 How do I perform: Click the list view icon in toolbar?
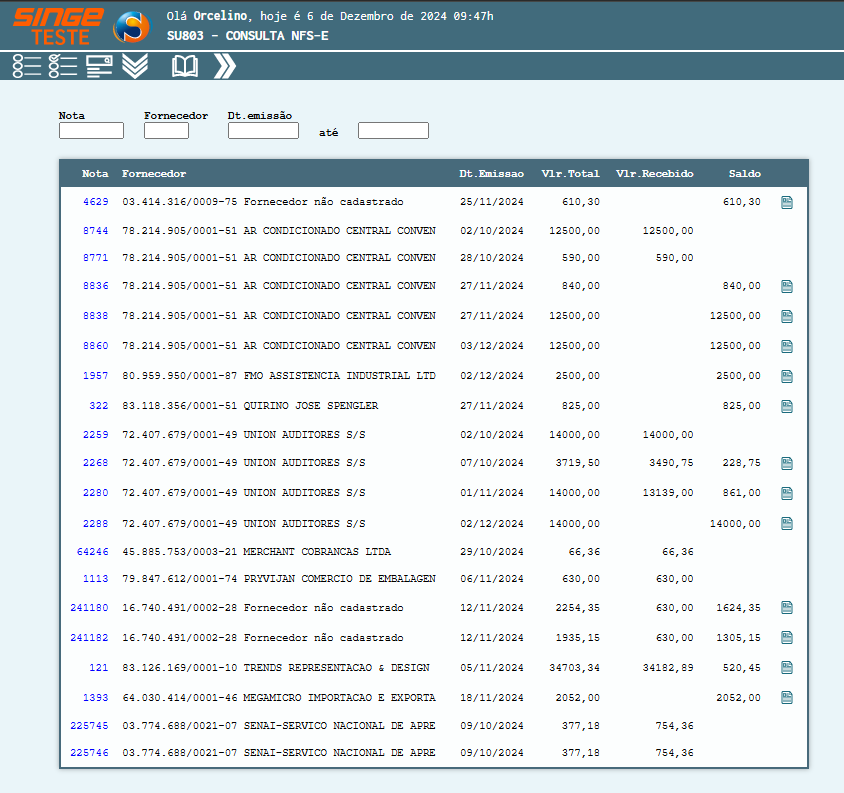click(27, 66)
